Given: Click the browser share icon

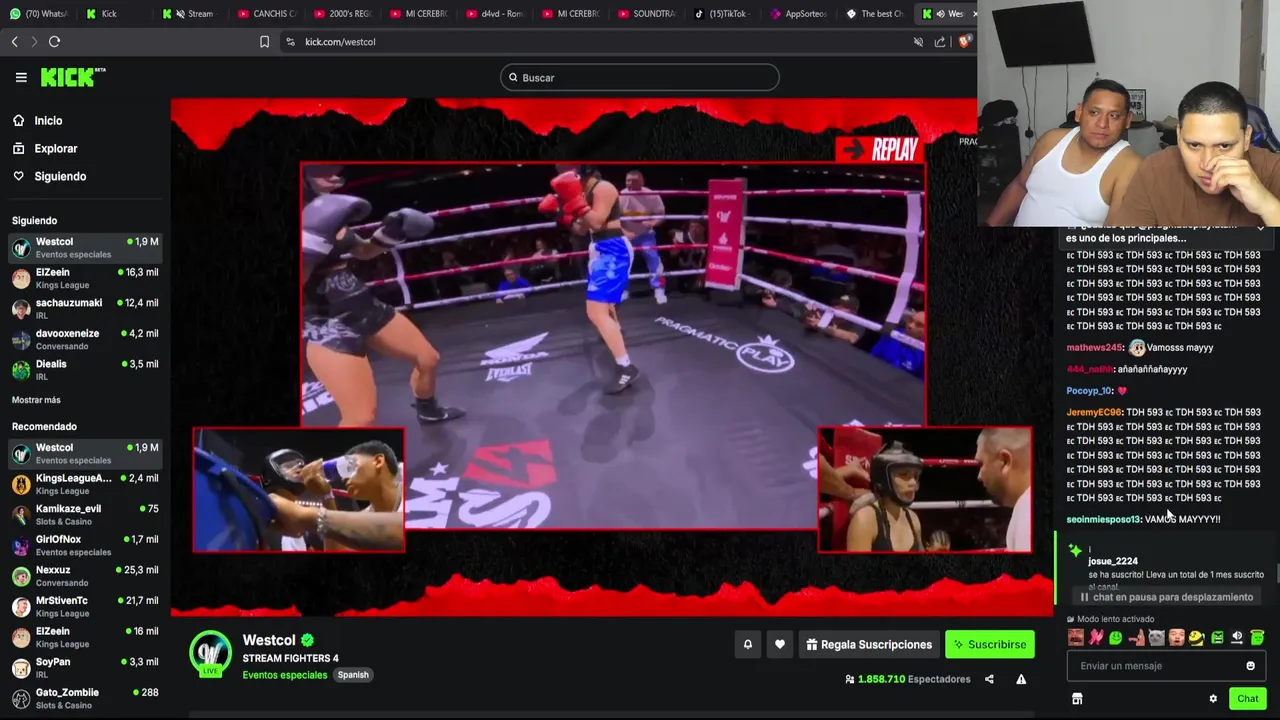Looking at the screenshot, I should 940,42.
